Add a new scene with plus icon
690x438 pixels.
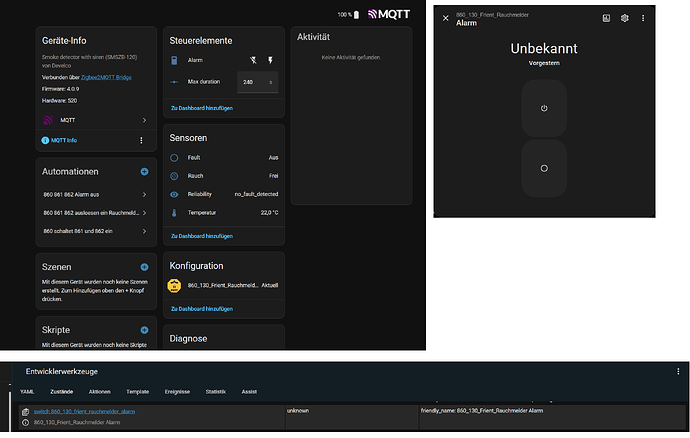[144, 267]
